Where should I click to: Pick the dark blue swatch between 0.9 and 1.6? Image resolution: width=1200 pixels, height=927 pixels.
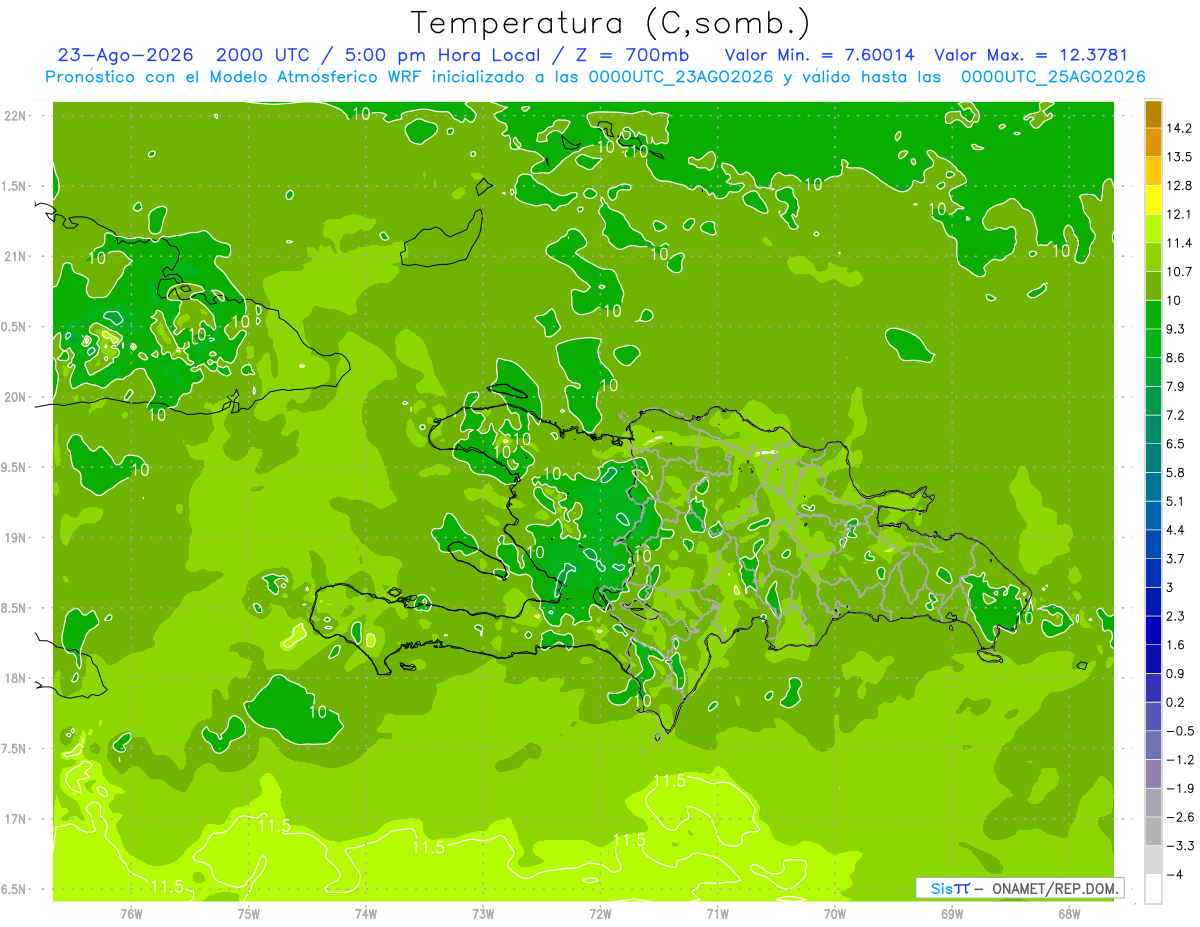pos(1153,659)
